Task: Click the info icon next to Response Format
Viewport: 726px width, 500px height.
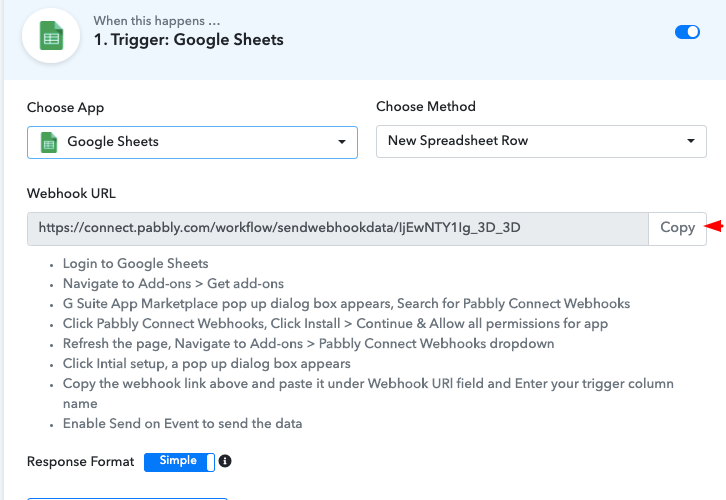Action: click(x=225, y=461)
